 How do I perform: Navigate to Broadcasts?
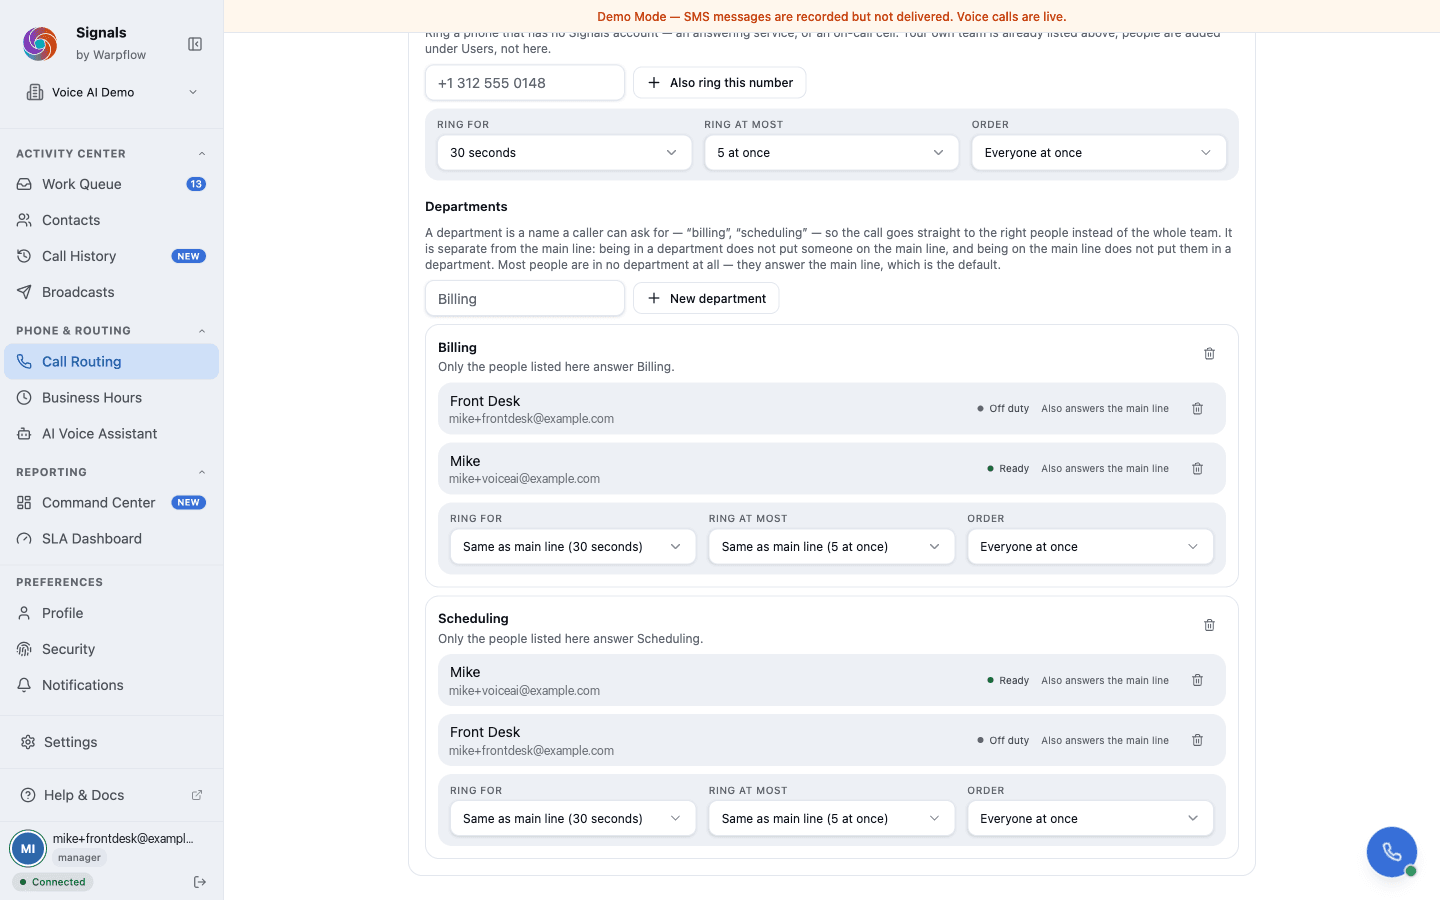pos(112,292)
